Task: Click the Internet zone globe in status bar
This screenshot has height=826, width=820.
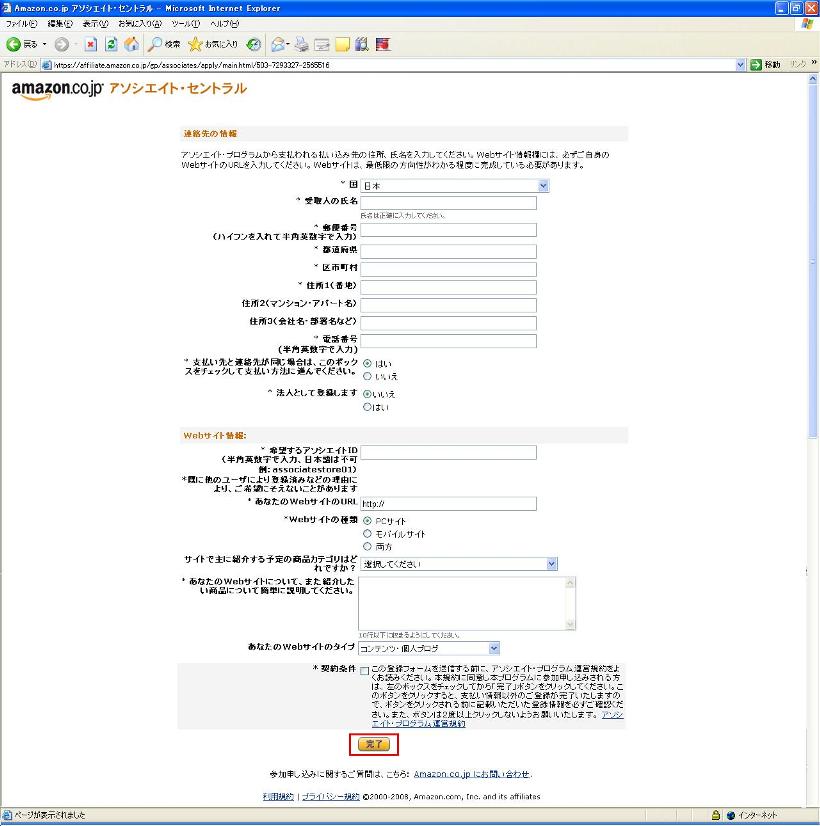Action: click(x=730, y=815)
